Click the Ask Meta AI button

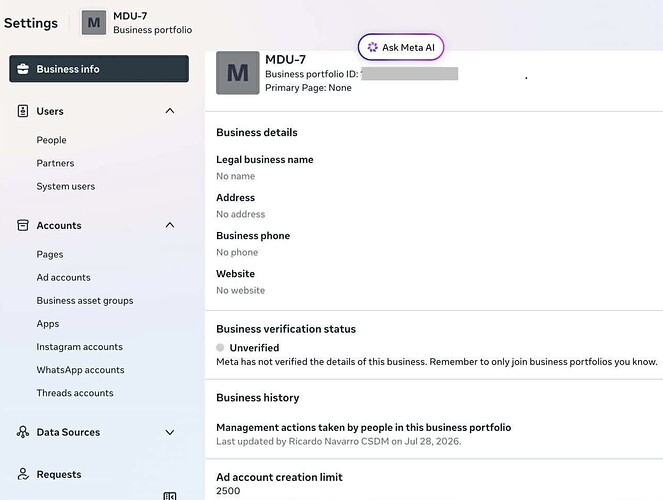click(401, 47)
